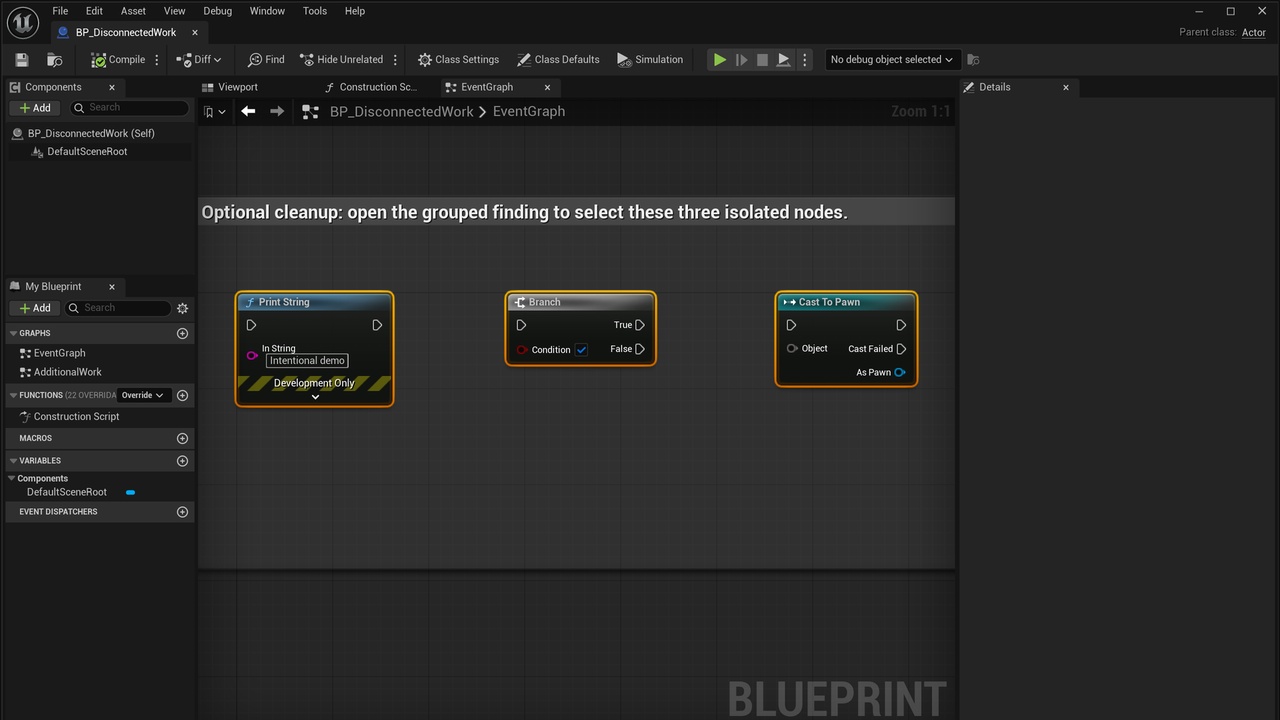Viewport: 1280px width, 720px height.
Task: Open the debug object selector dropdown
Action: pyautogui.click(x=892, y=60)
